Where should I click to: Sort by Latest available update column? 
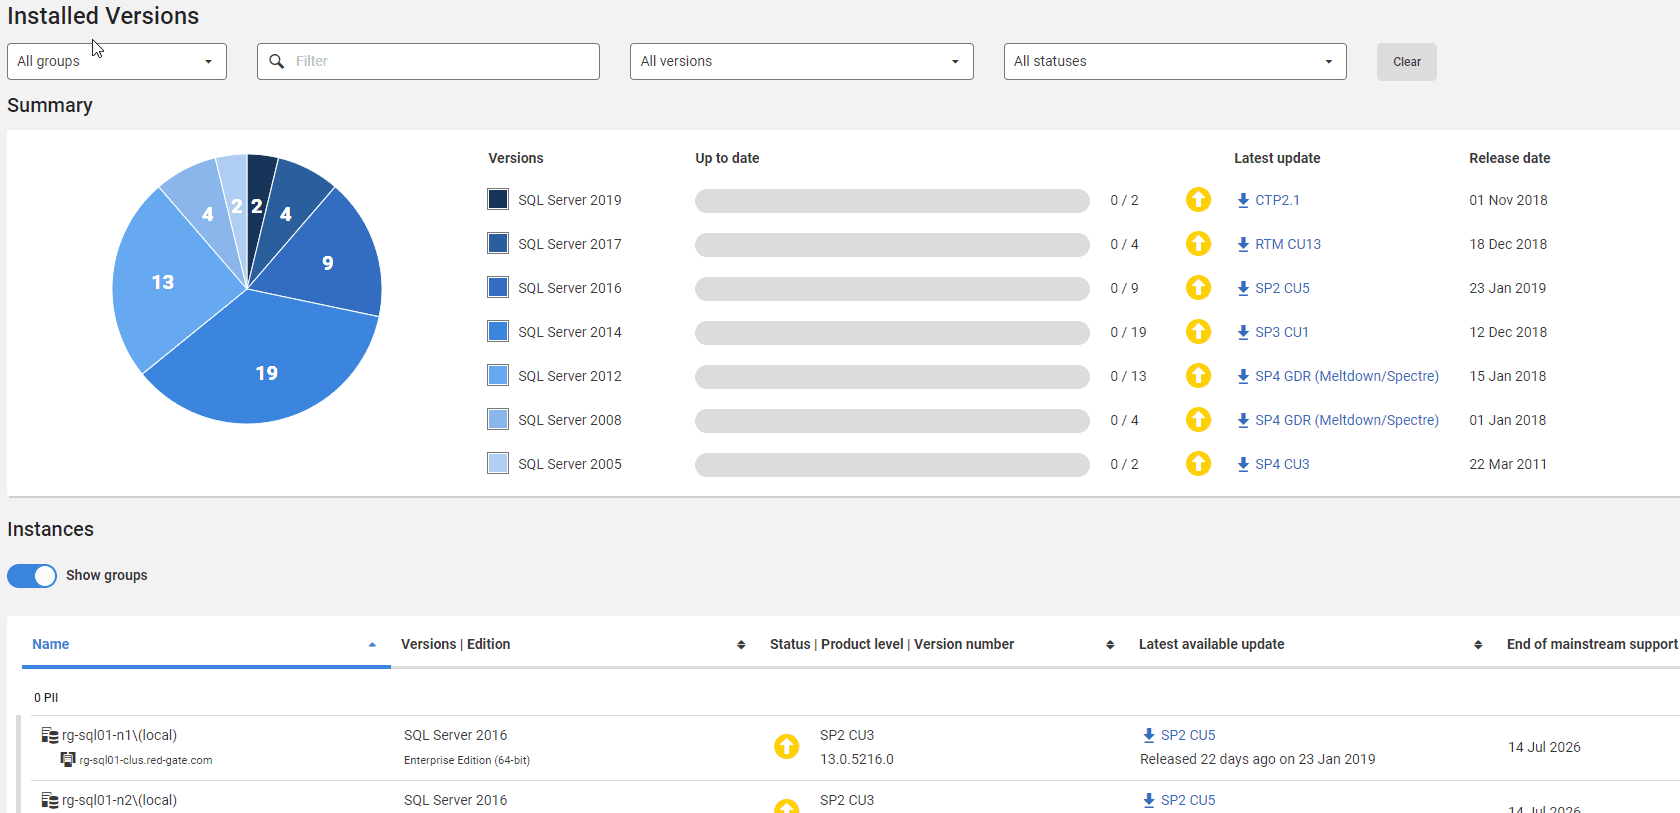click(1211, 644)
